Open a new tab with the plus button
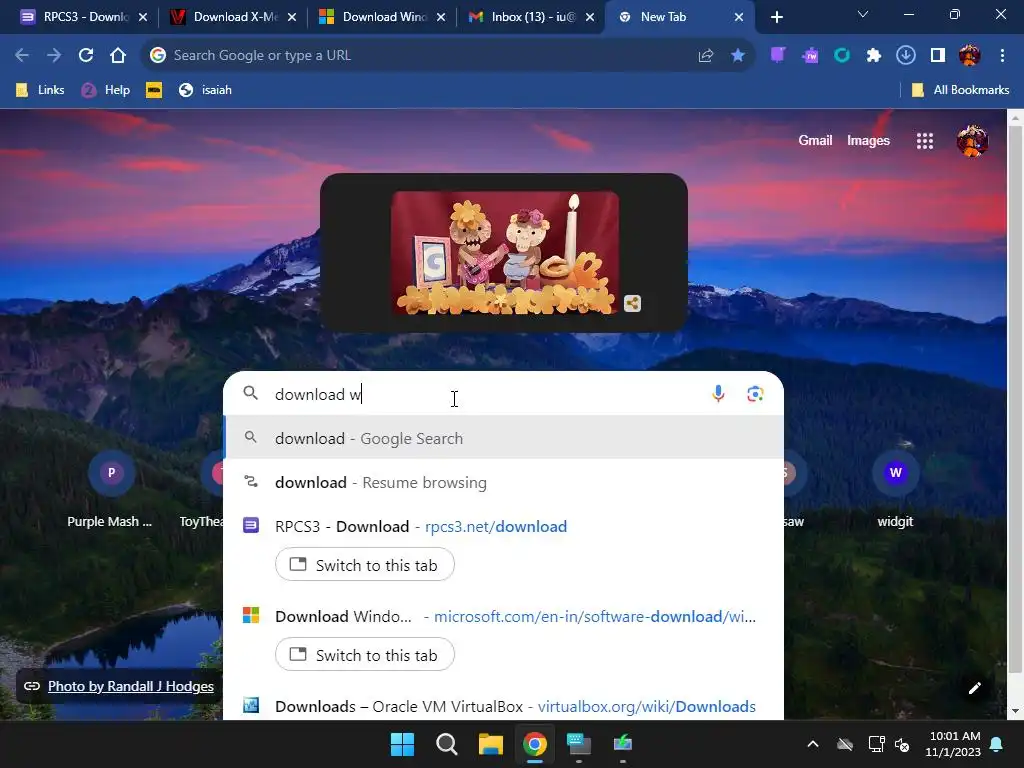The image size is (1024, 768). point(776,17)
